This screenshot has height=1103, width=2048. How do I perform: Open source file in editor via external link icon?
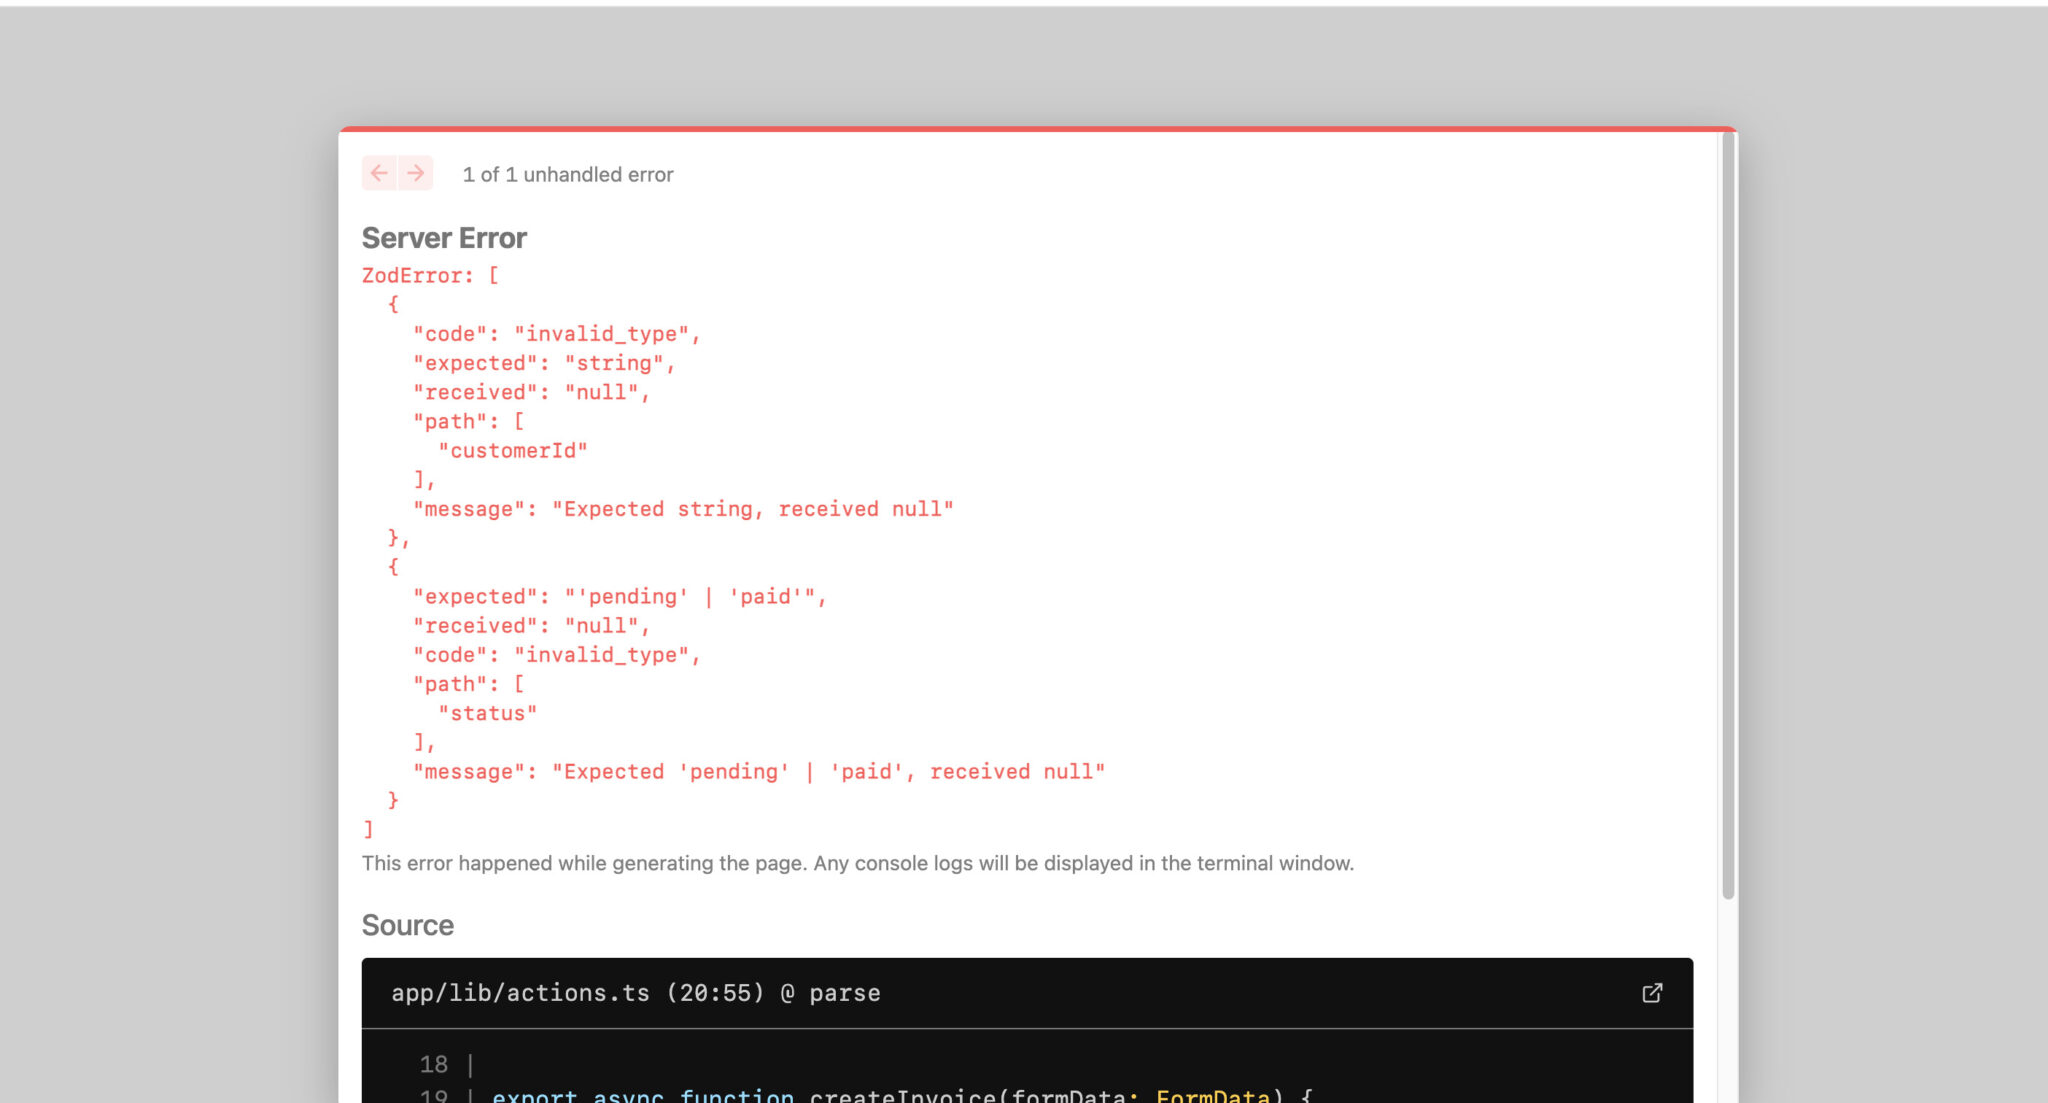[x=1653, y=993]
